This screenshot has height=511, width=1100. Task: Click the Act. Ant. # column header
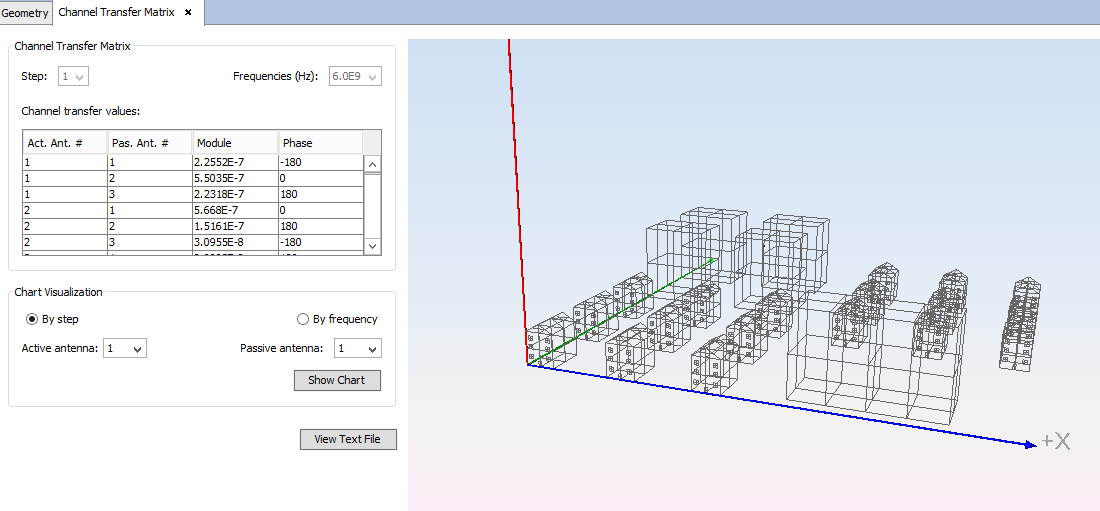coord(65,143)
